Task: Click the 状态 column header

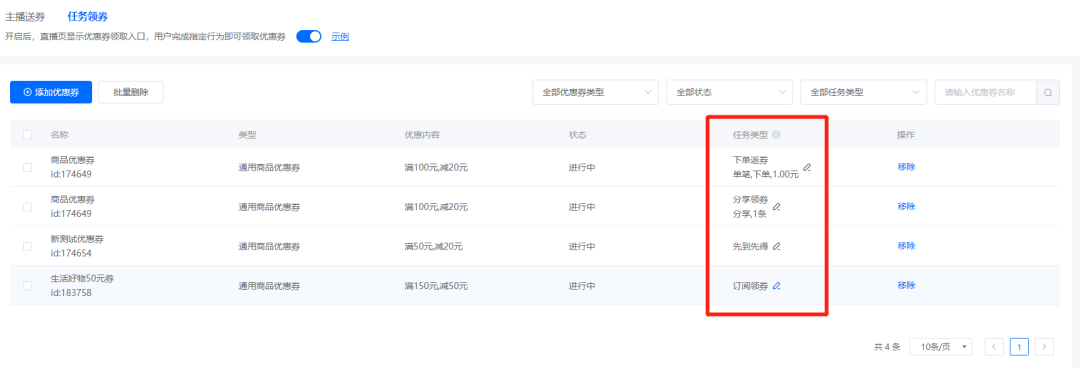Action: pos(577,135)
